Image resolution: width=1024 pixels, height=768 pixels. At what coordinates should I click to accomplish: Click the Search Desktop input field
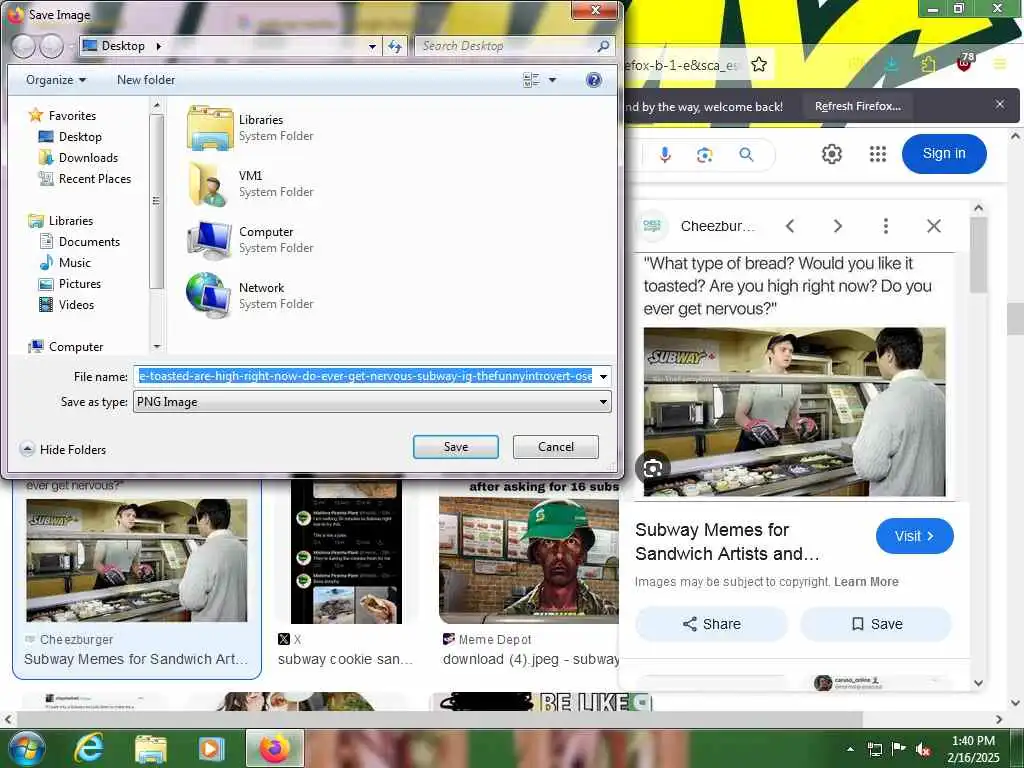coord(506,46)
